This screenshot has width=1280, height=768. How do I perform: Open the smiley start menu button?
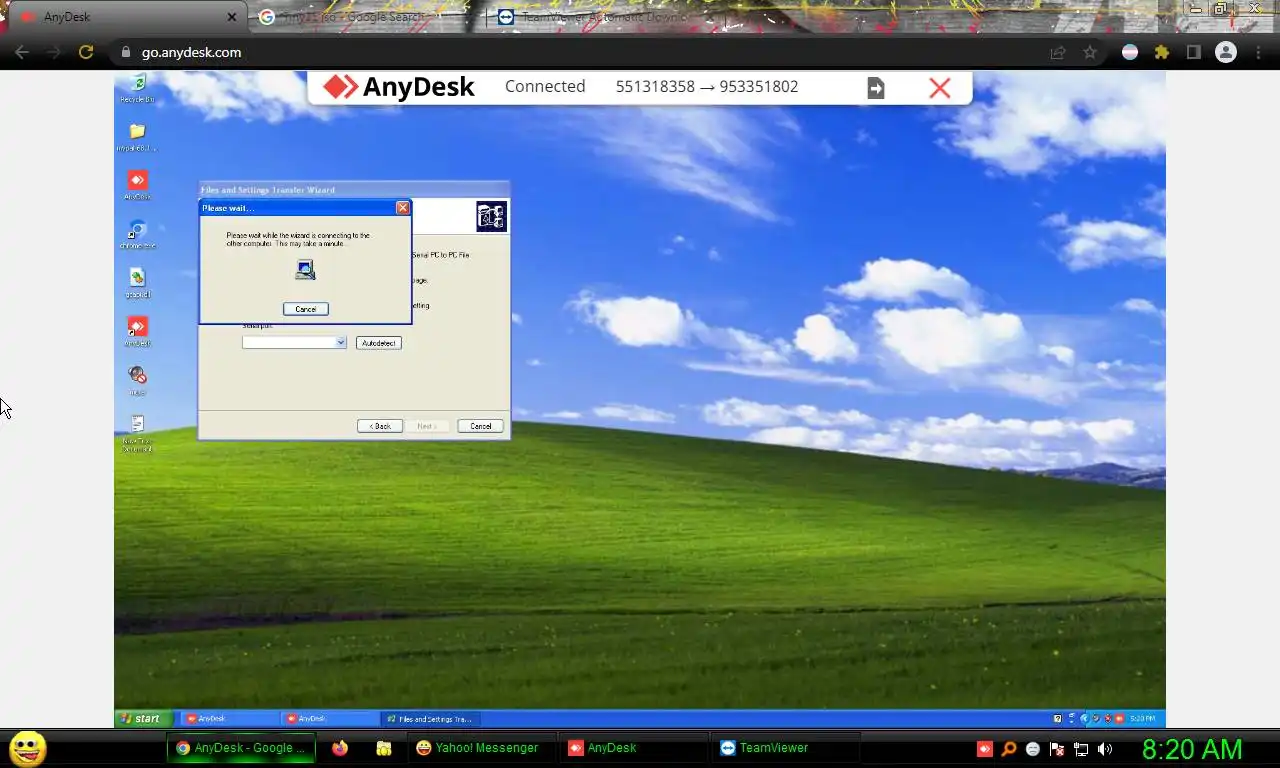coord(27,748)
